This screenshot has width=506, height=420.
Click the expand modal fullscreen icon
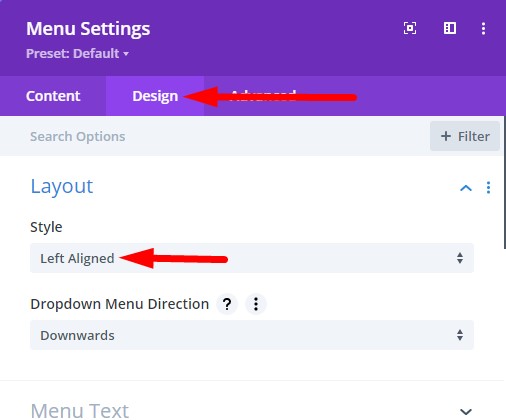[410, 28]
